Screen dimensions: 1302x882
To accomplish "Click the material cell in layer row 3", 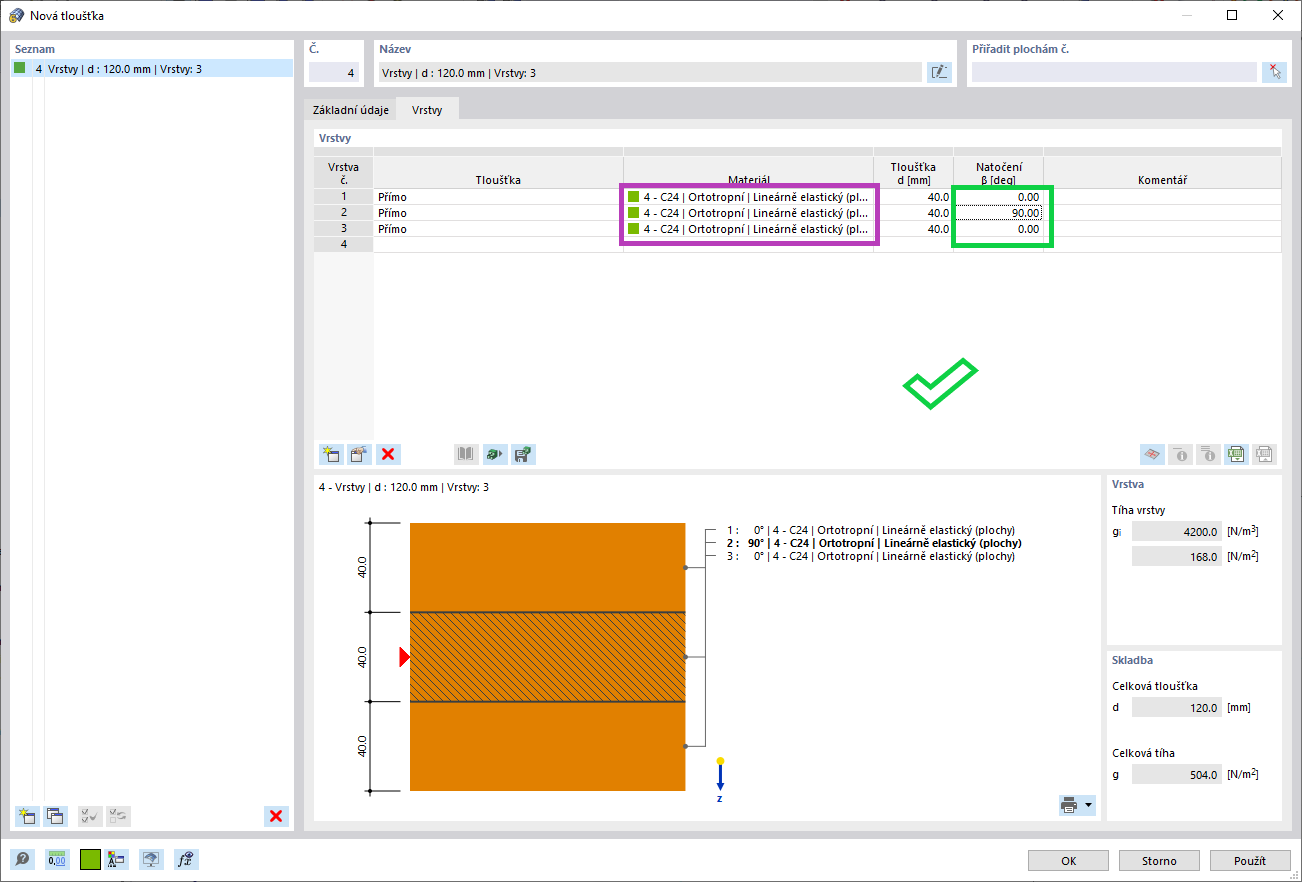I will [x=748, y=229].
